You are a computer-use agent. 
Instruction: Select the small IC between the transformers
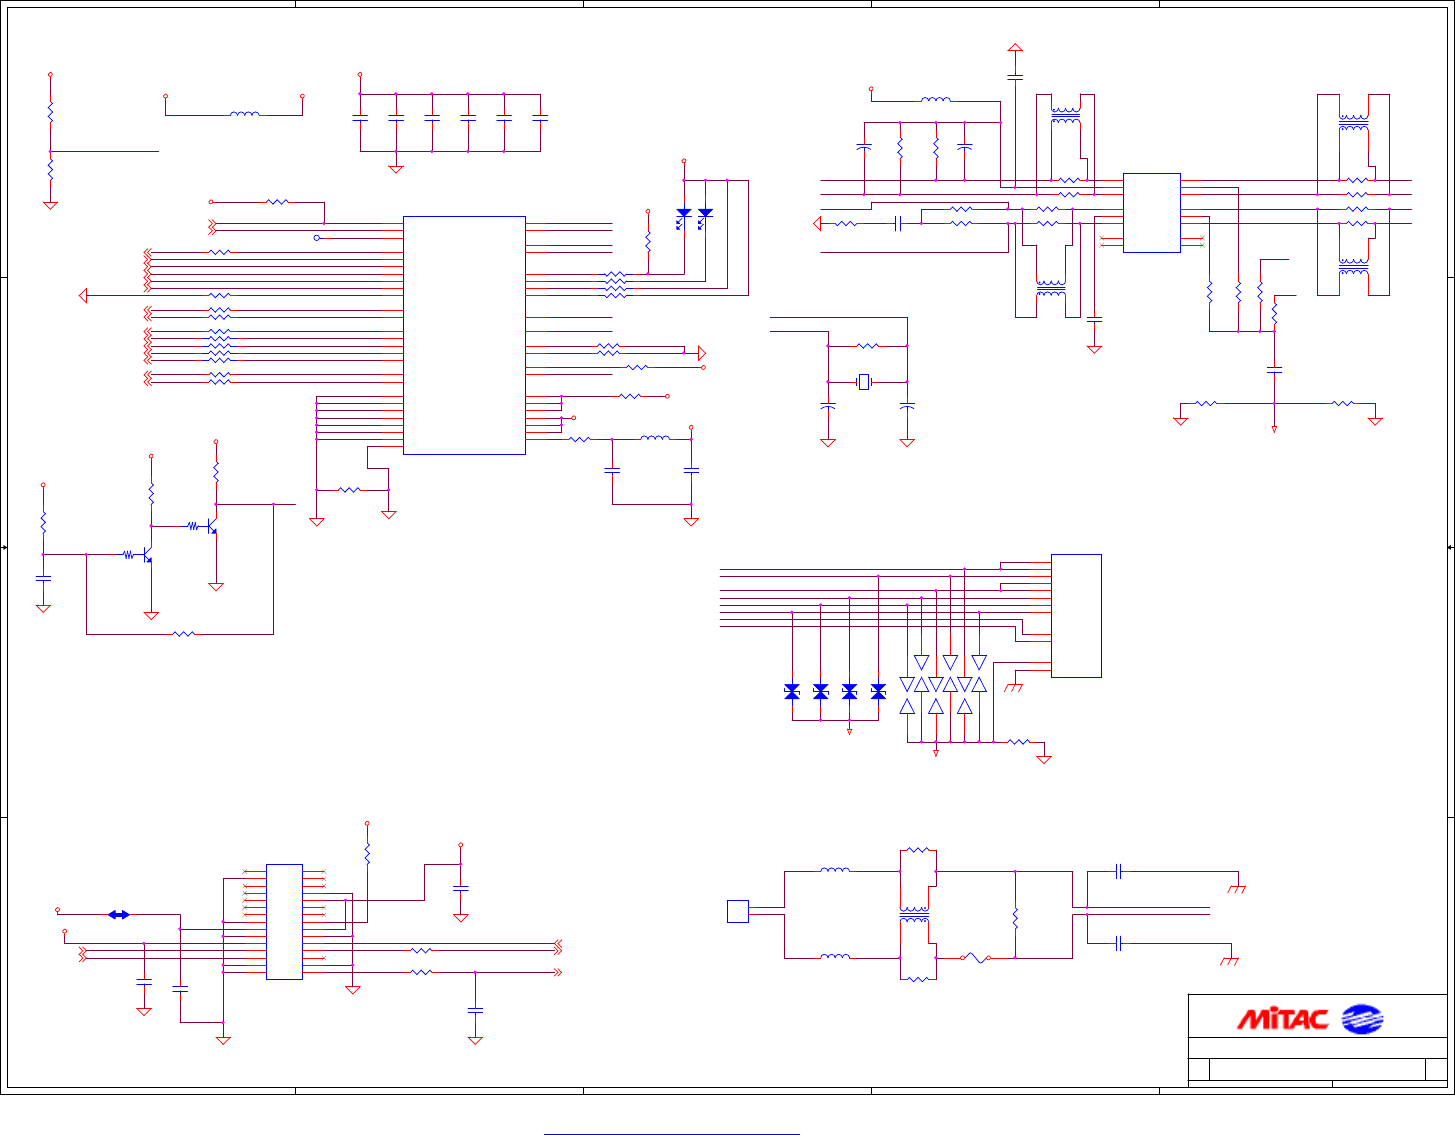click(1152, 213)
